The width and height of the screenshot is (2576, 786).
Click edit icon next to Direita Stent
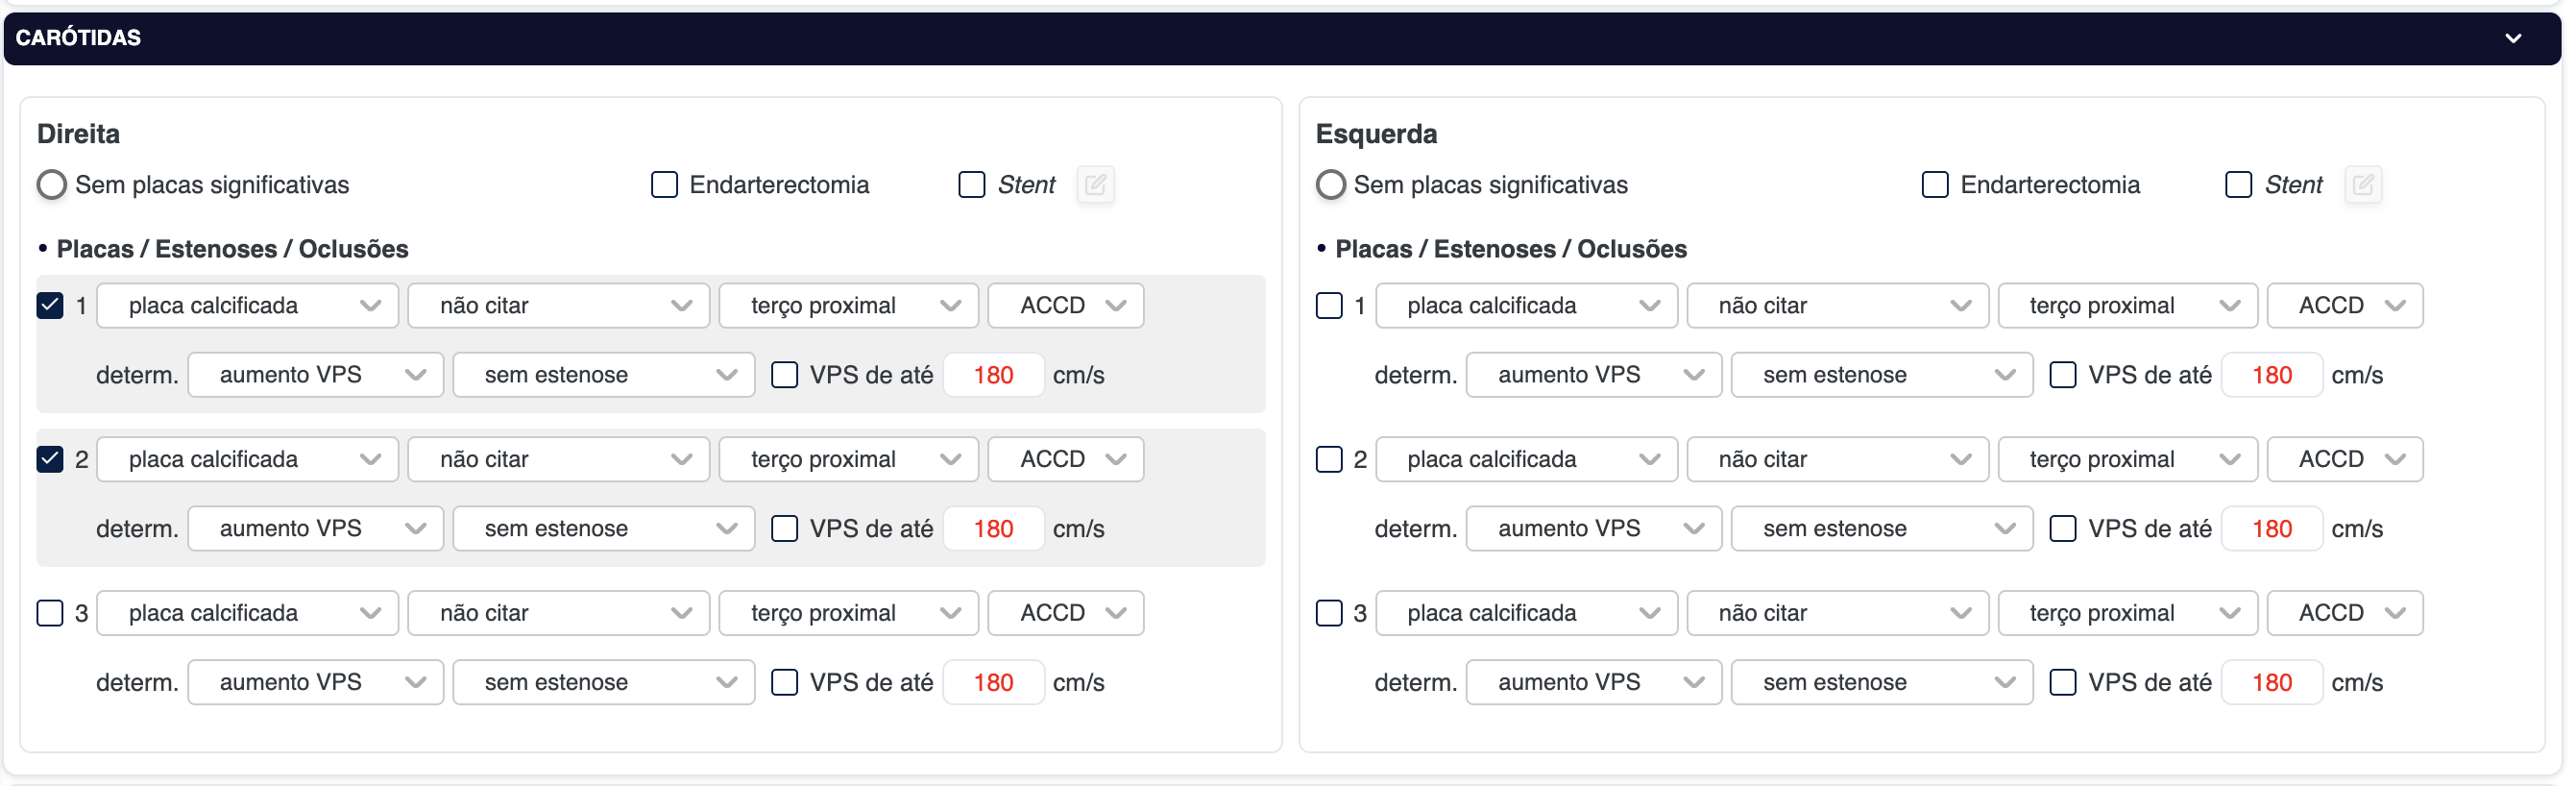point(1095,185)
